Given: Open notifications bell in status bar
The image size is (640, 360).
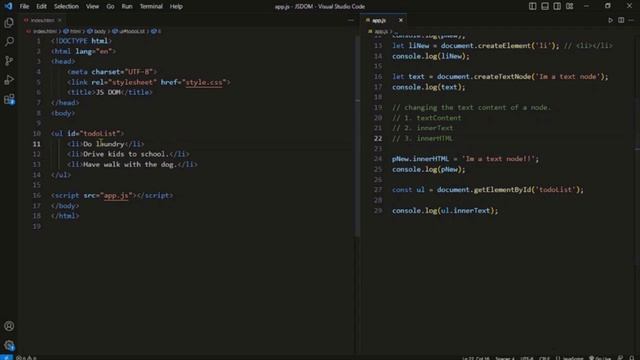Looking at the screenshot, I should [632, 358].
